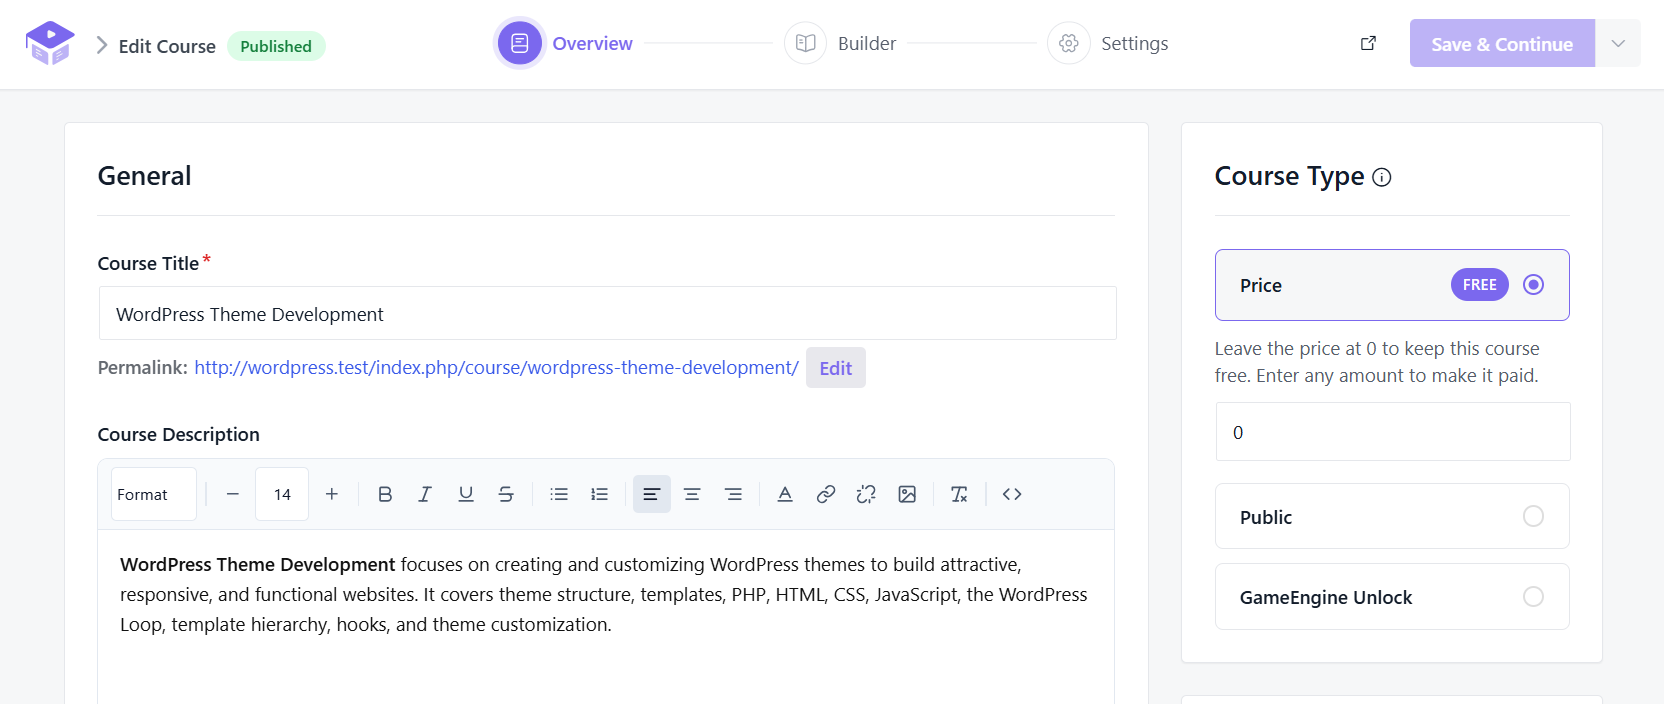The image size is (1664, 704).
Task: Click the Course Type info icon
Action: click(x=1382, y=177)
